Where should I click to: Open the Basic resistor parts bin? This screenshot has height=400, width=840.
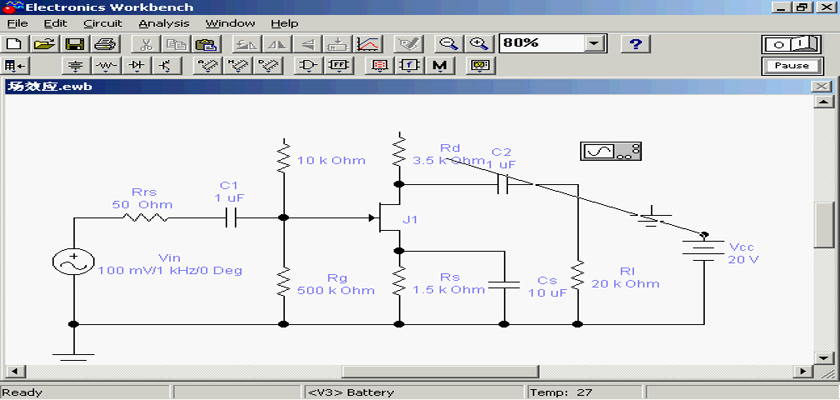click(107, 66)
